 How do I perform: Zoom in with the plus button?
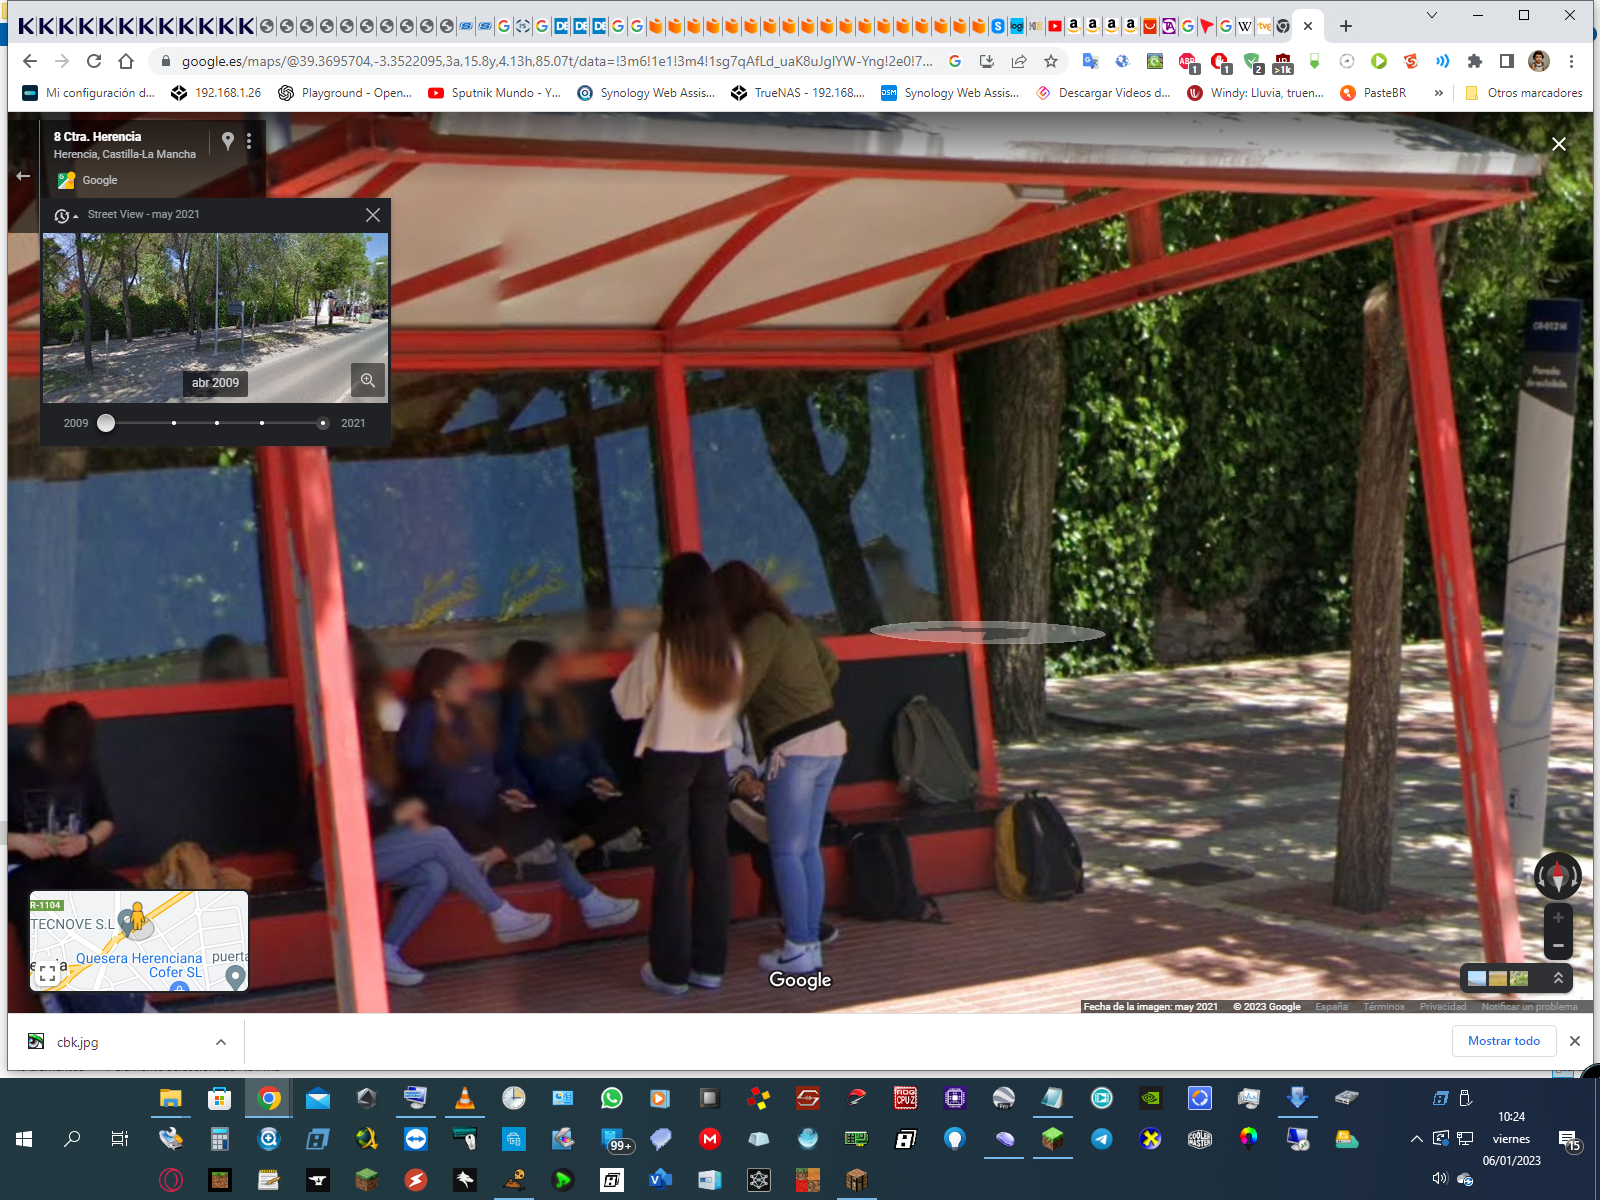1558,917
